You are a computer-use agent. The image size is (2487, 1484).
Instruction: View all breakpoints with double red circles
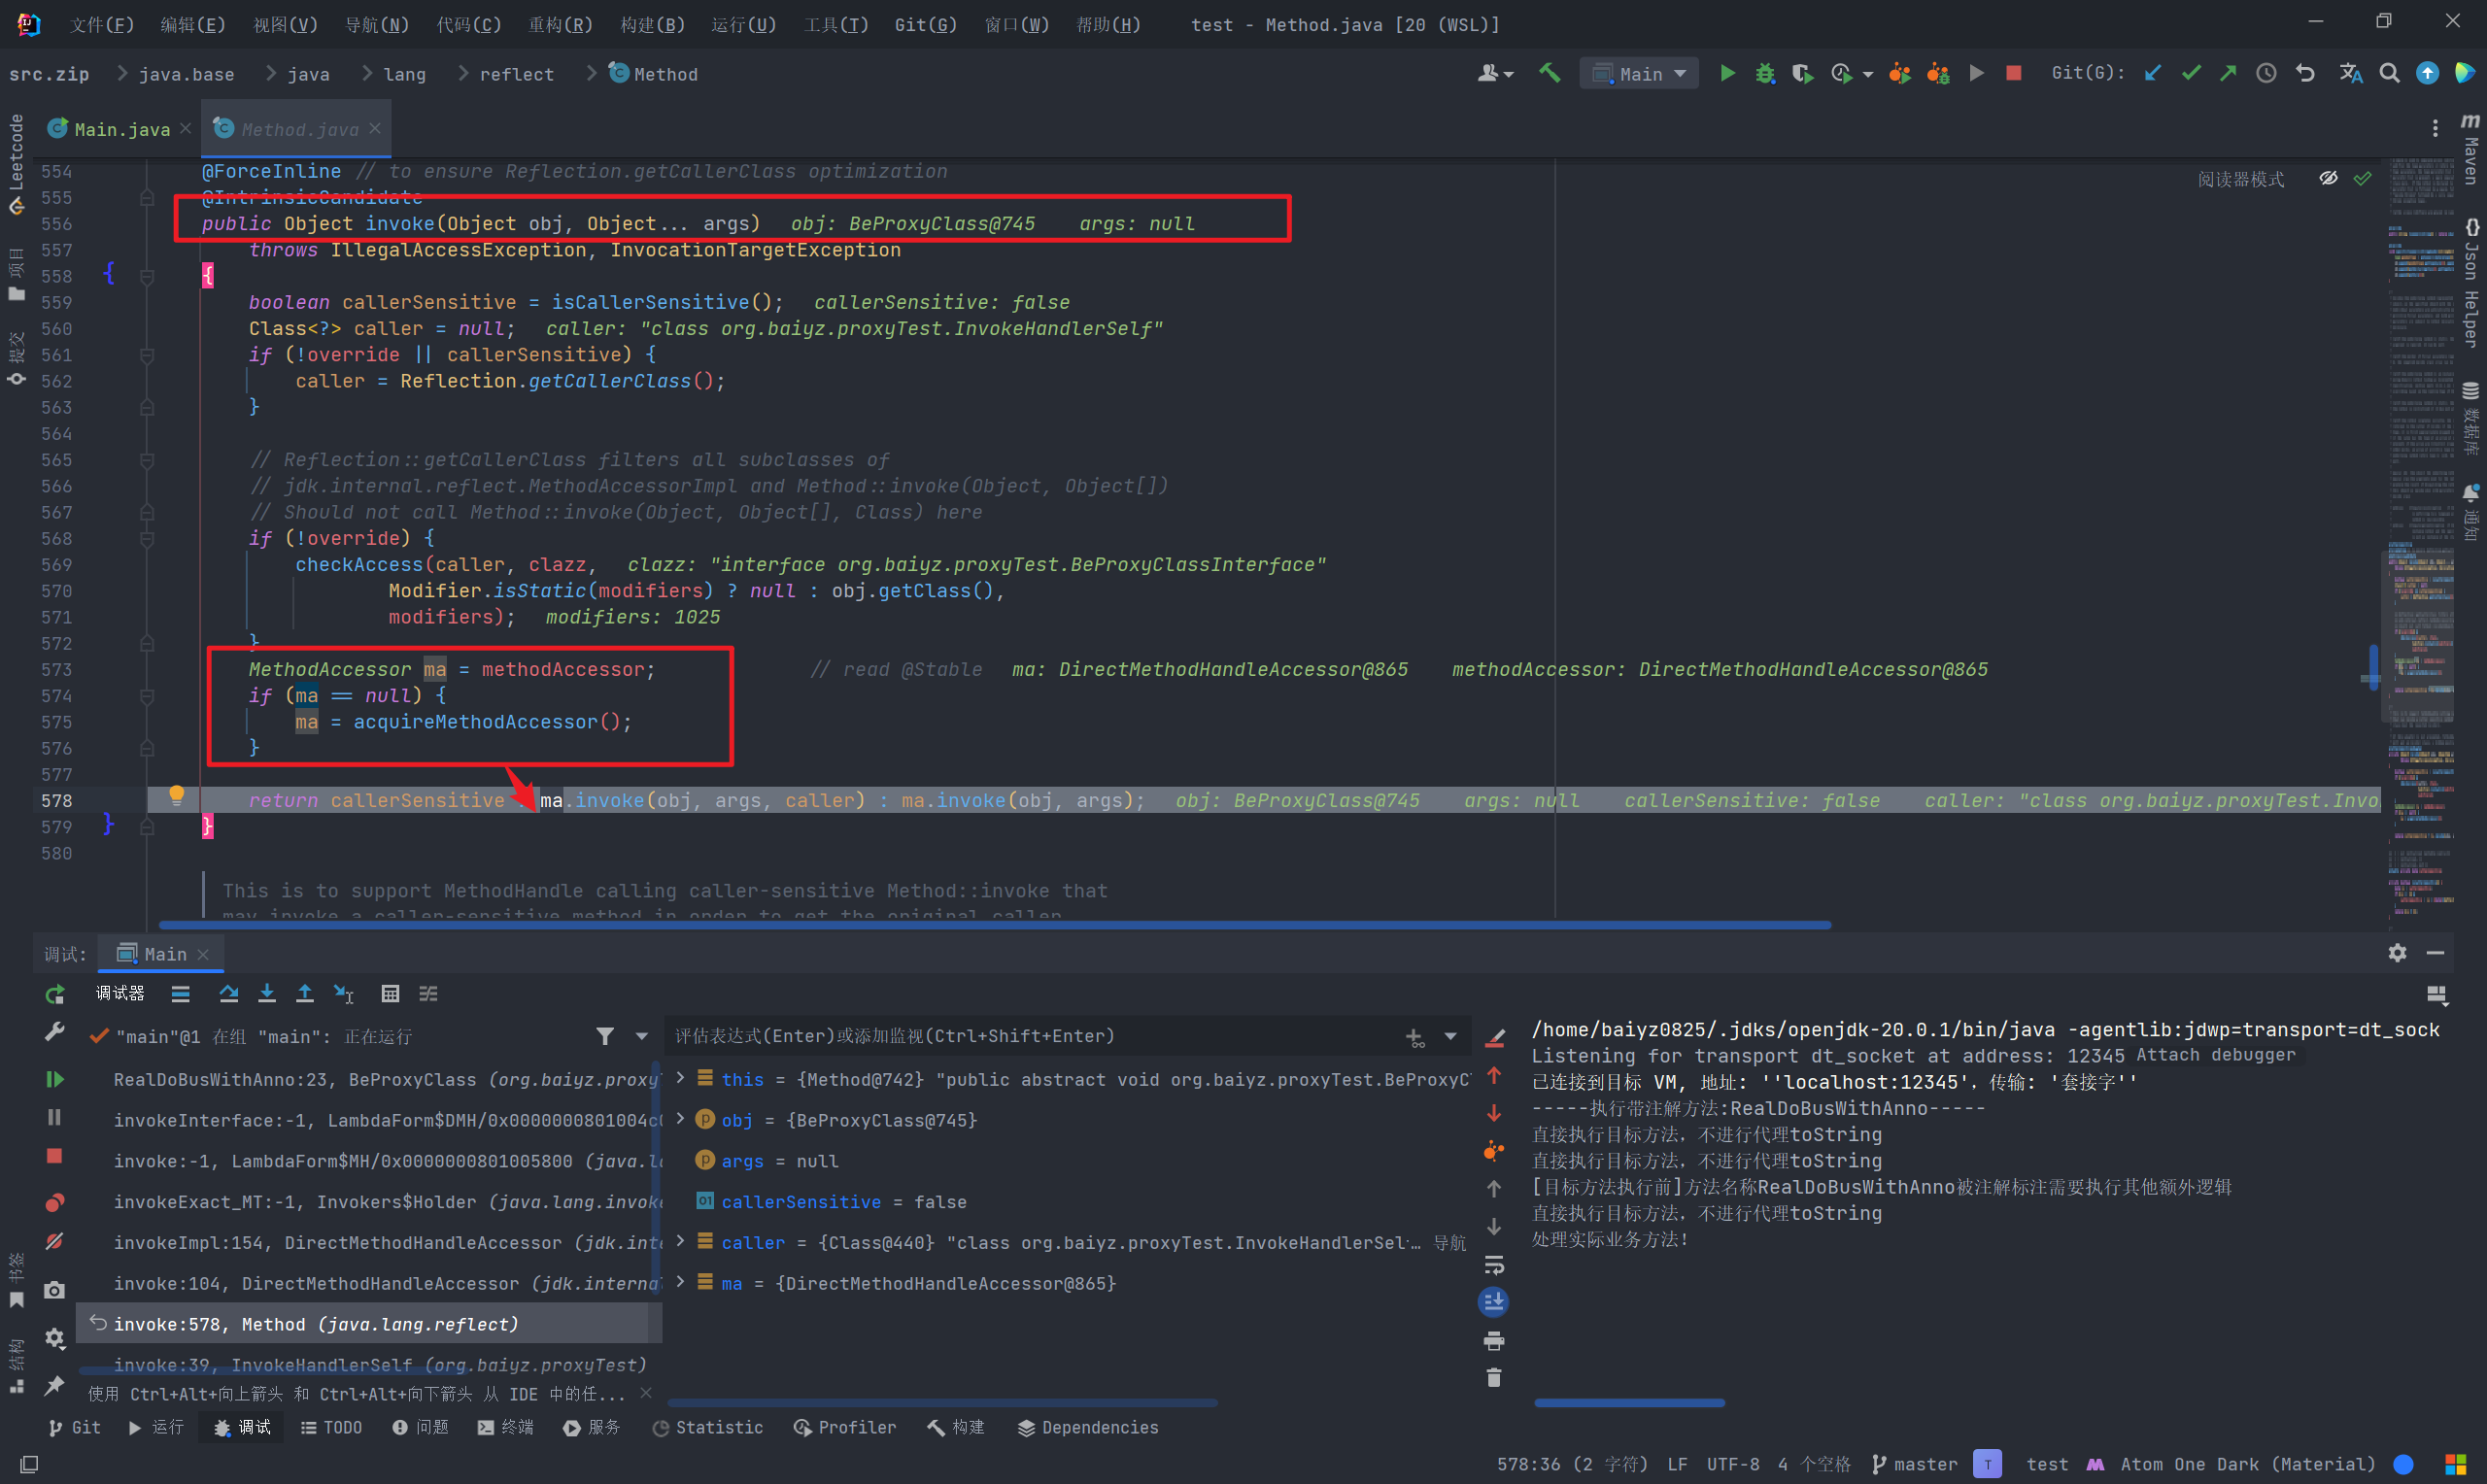click(55, 1202)
